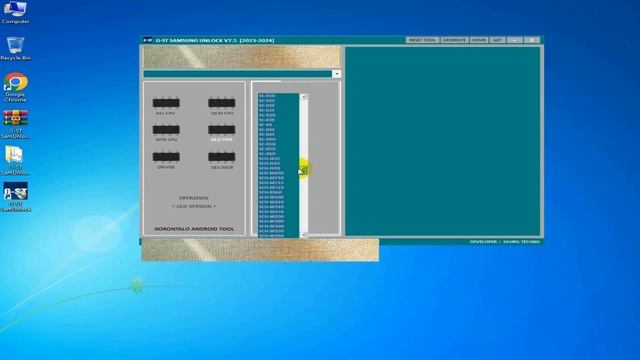The height and width of the screenshot is (360, 640).
Task: Open the G-ST SamUnlock WinRAR archive icon
Action: (16, 124)
